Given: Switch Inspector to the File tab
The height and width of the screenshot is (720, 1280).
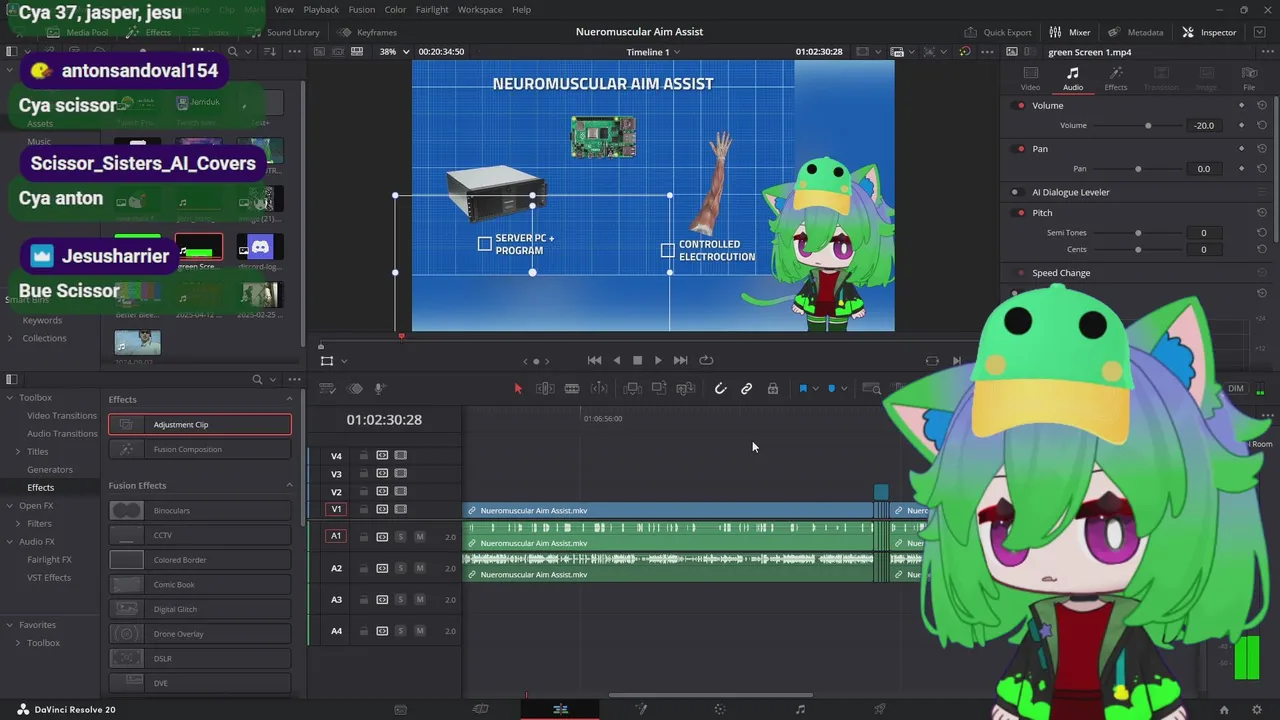Looking at the screenshot, I should point(1249,79).
